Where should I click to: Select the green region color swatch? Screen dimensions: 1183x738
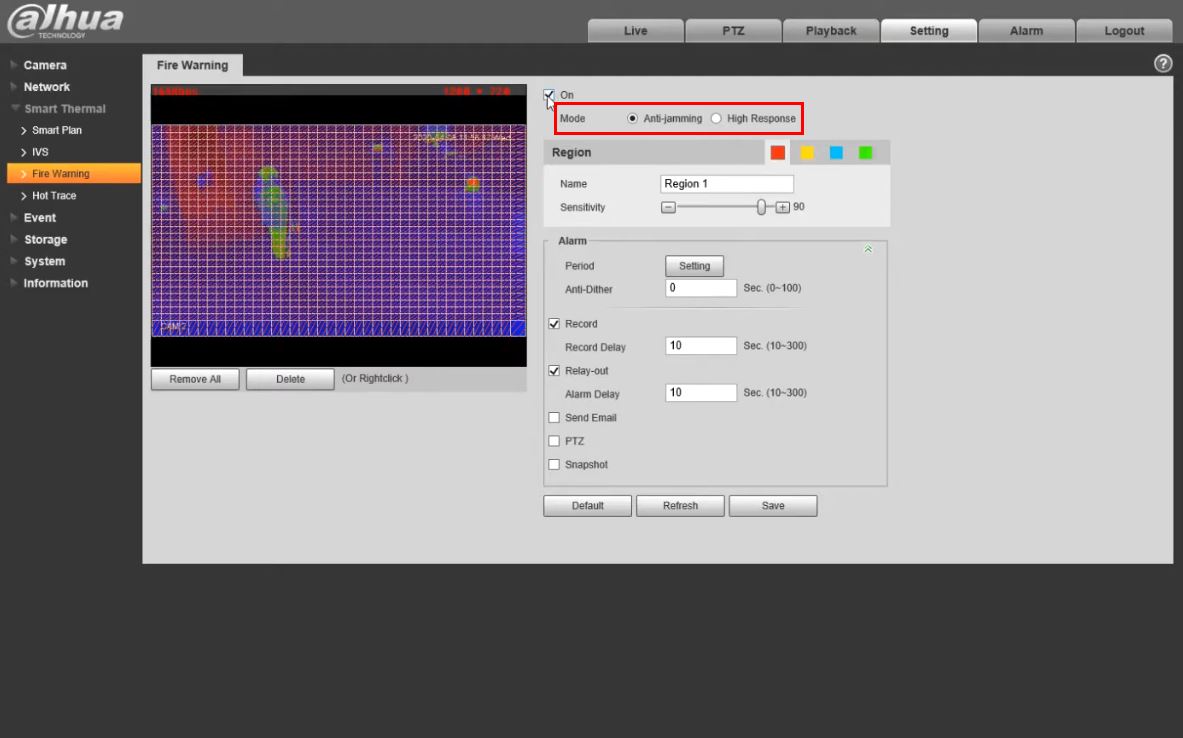[865, 152]
